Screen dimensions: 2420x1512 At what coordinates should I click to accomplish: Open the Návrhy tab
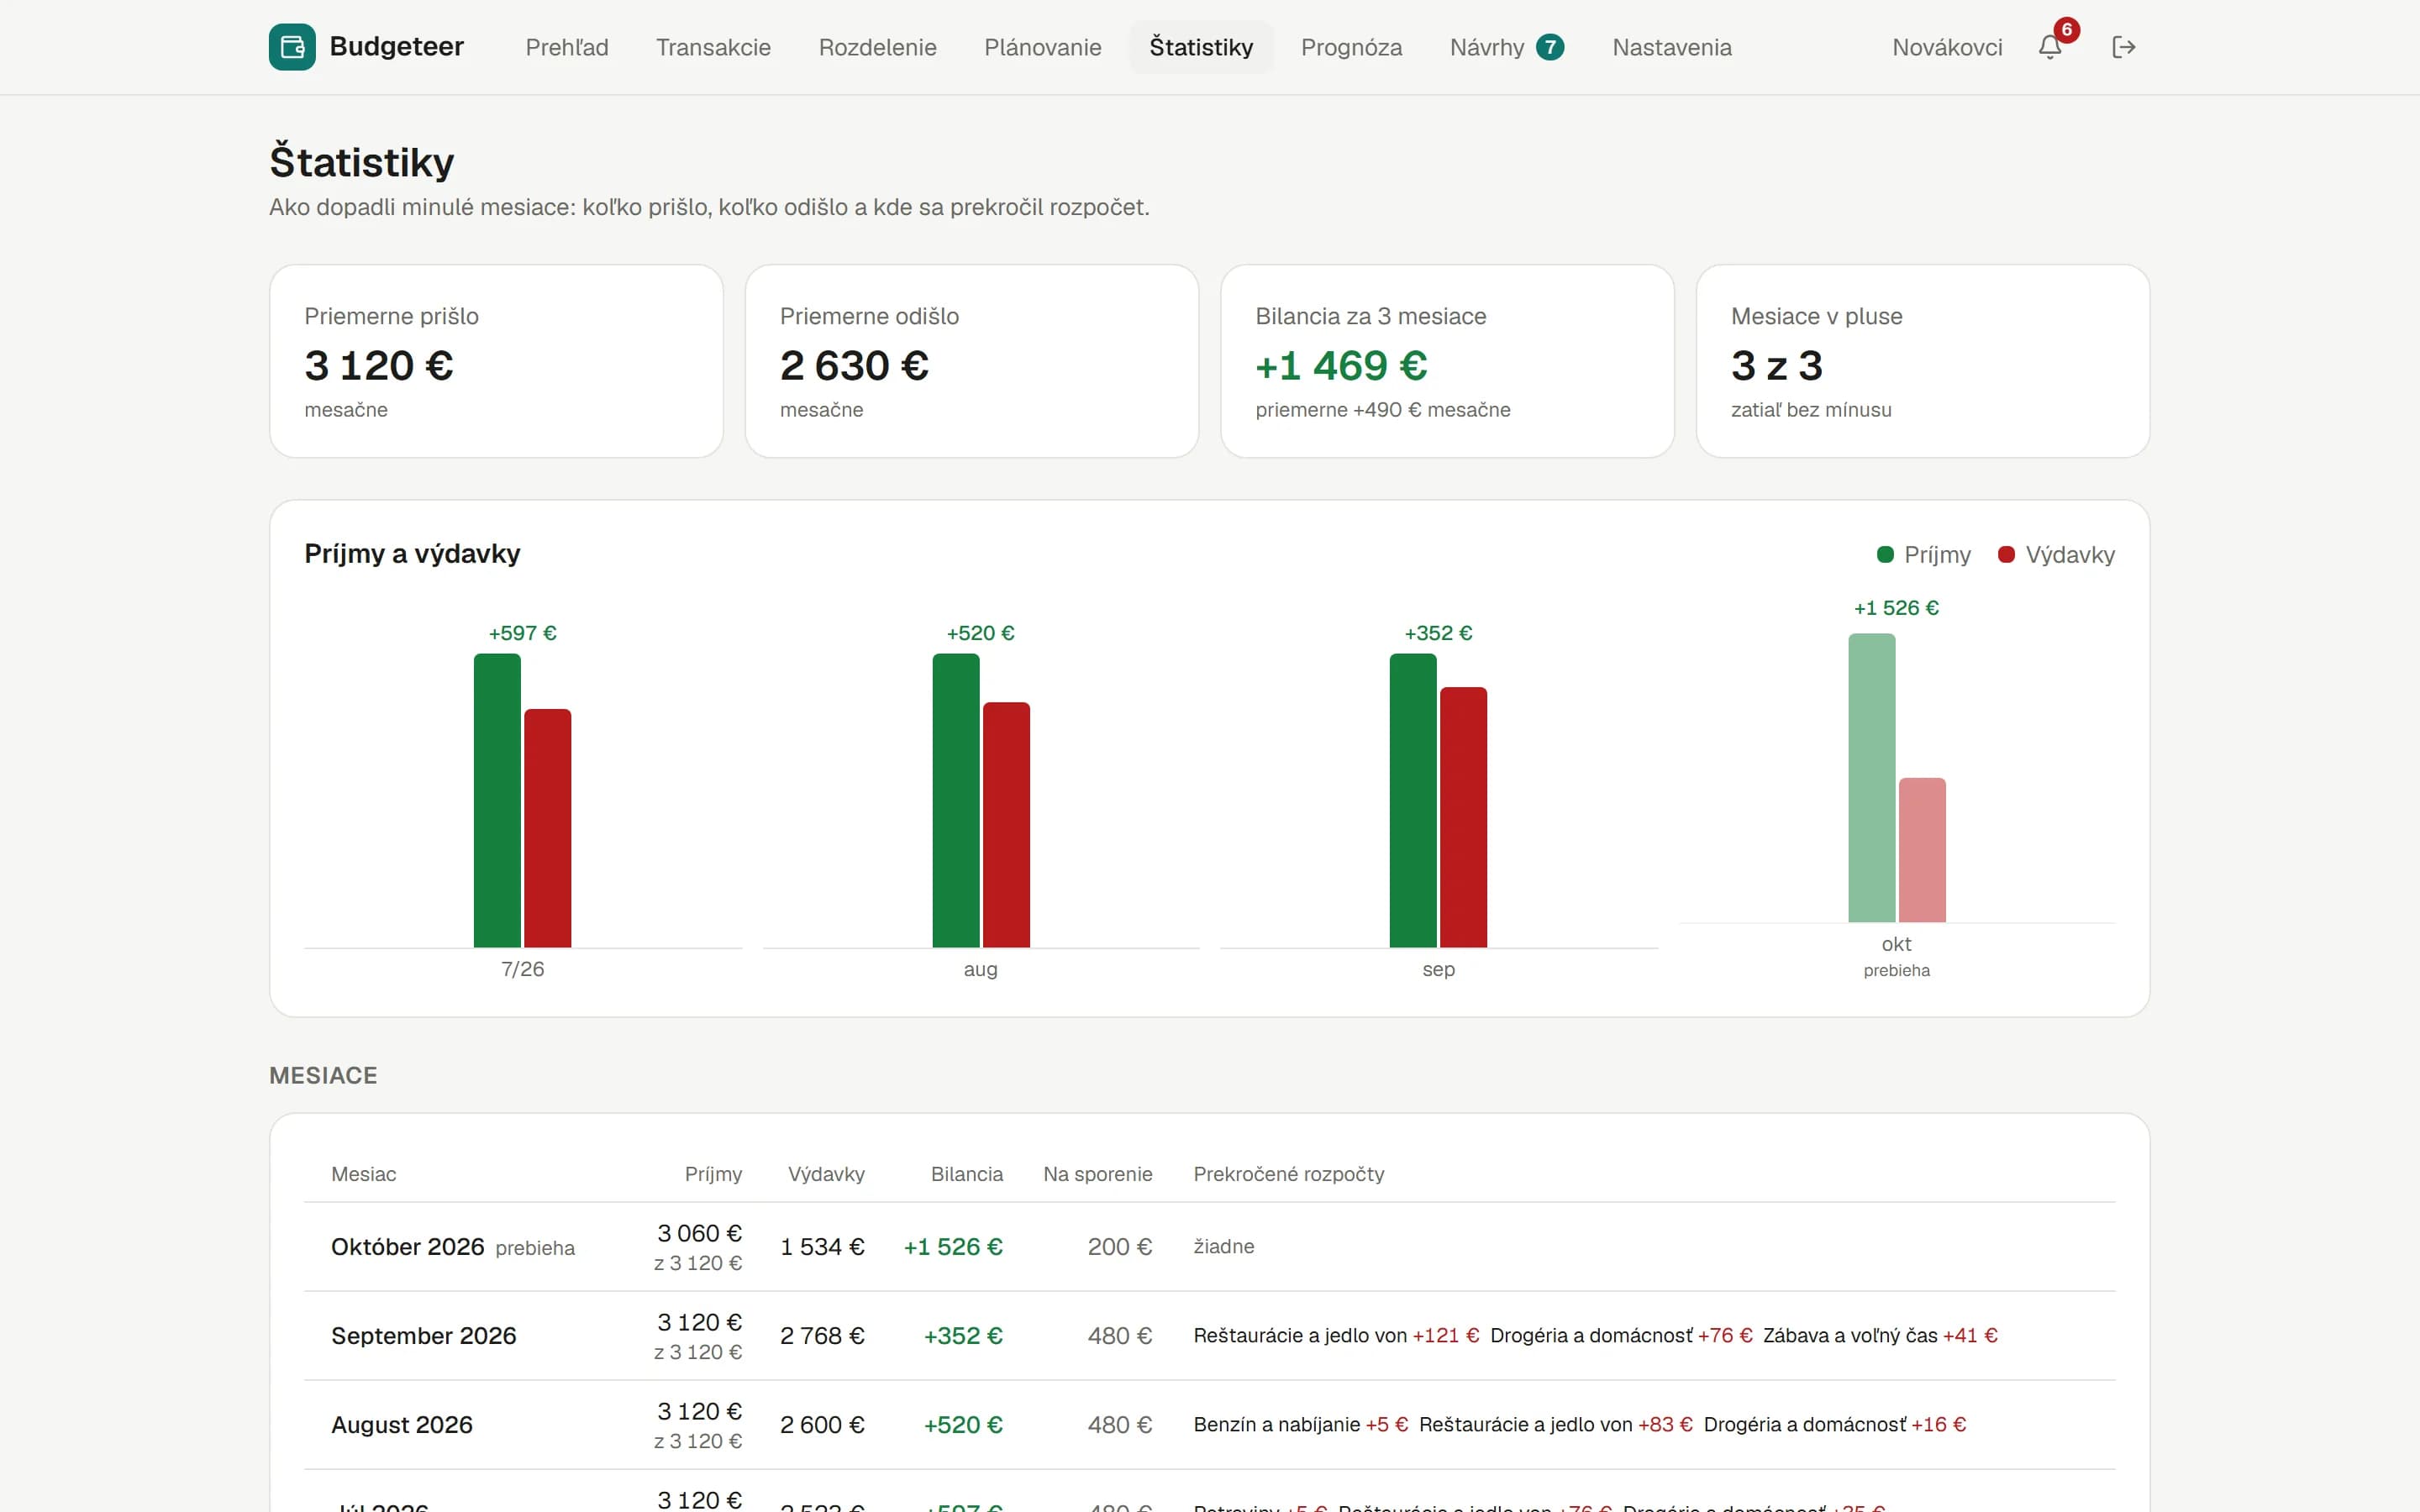point(1506,47)
